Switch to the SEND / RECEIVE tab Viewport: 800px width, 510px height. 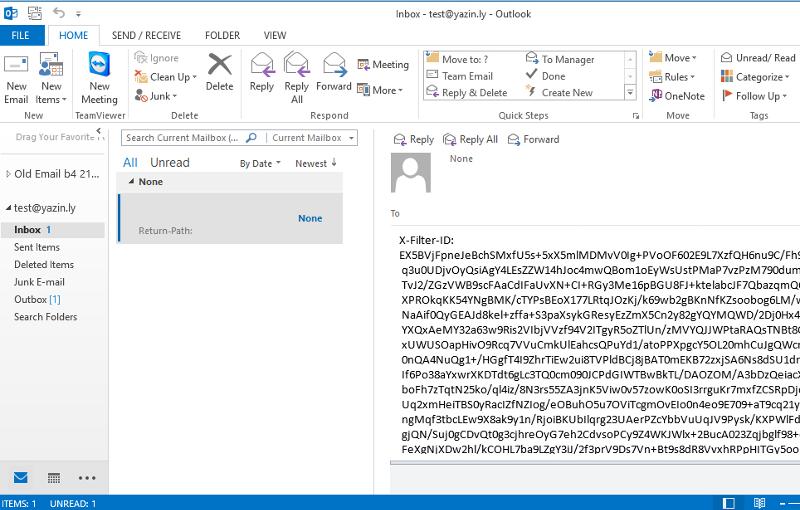[x=146, y=36]
